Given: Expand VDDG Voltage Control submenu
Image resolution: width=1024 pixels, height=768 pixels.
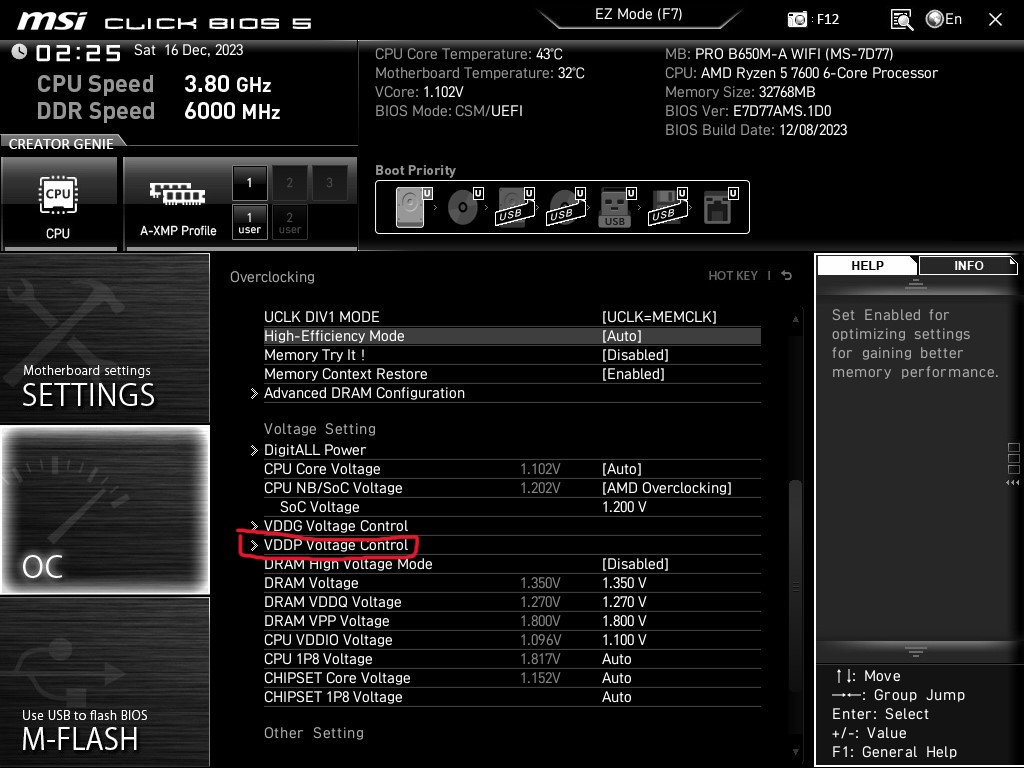Looking at the screenshot, I should click(336, 526).
